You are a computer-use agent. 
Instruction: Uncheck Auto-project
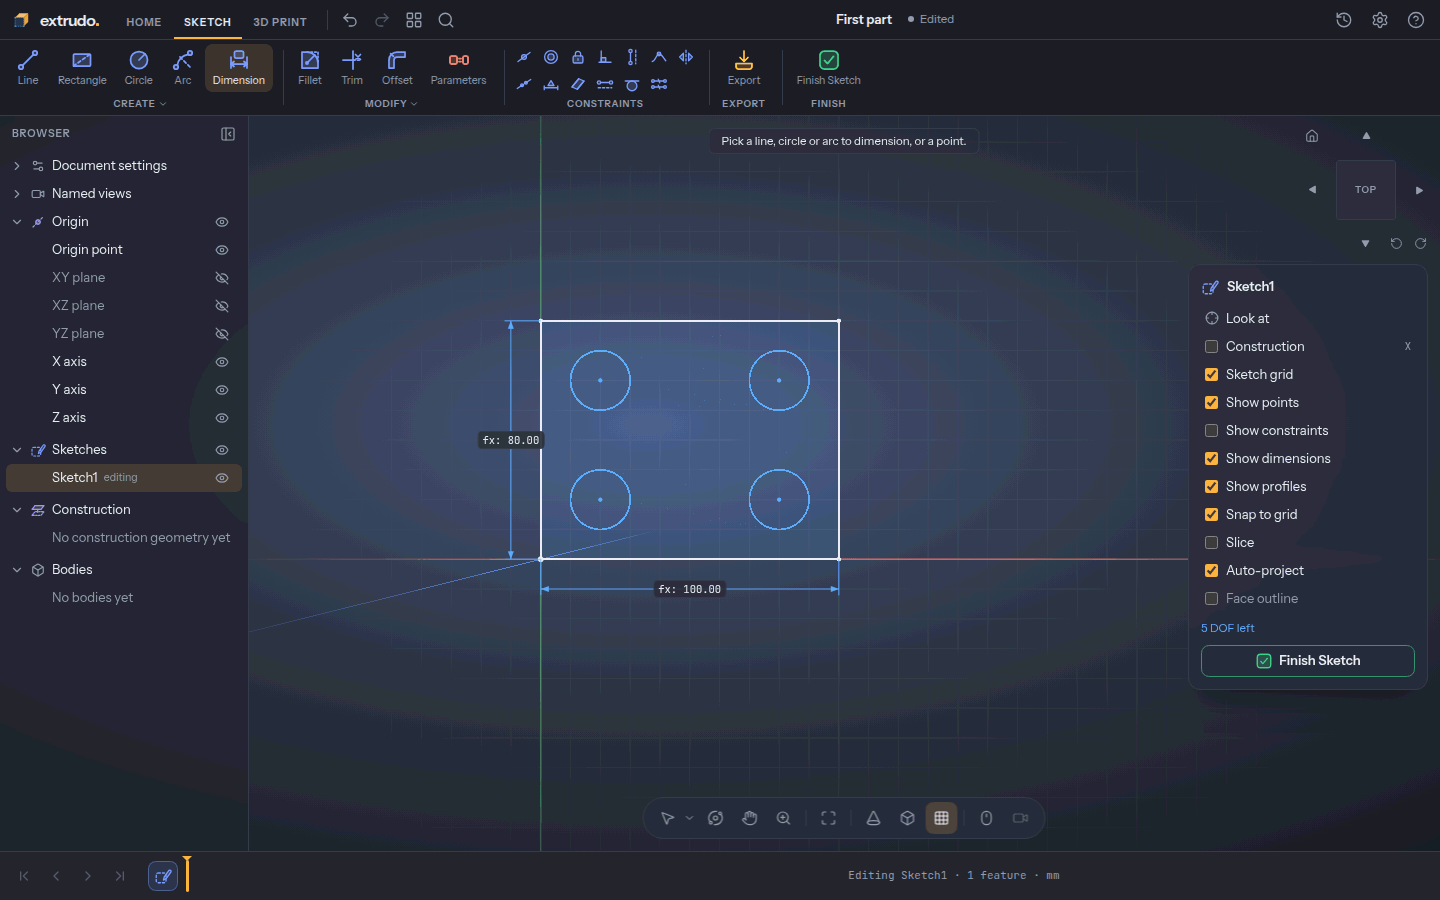pyautogui.click(x=1211, y=571)
